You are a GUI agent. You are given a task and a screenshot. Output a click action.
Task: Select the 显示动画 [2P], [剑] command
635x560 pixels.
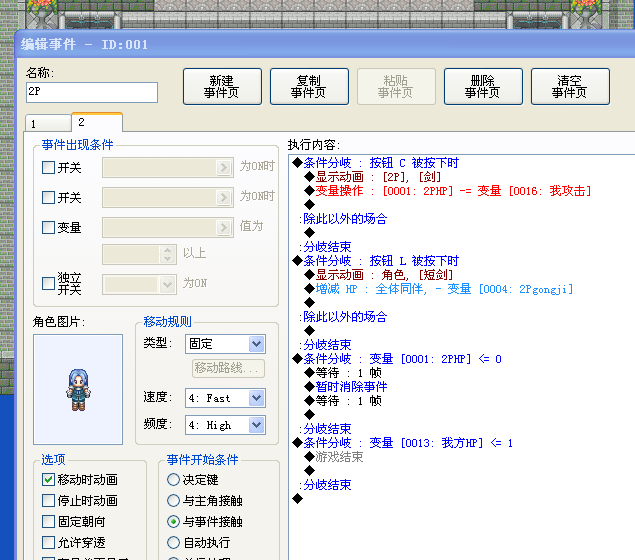coord(378,177)
